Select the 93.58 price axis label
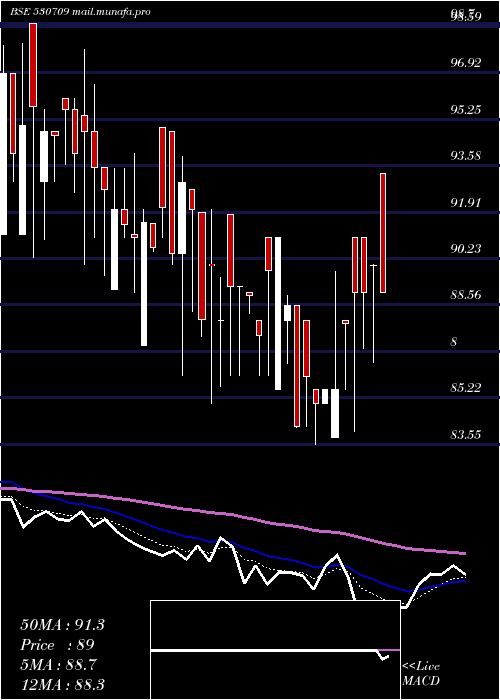The width and height of the screenshot is (500, 700). click(466, 156)
